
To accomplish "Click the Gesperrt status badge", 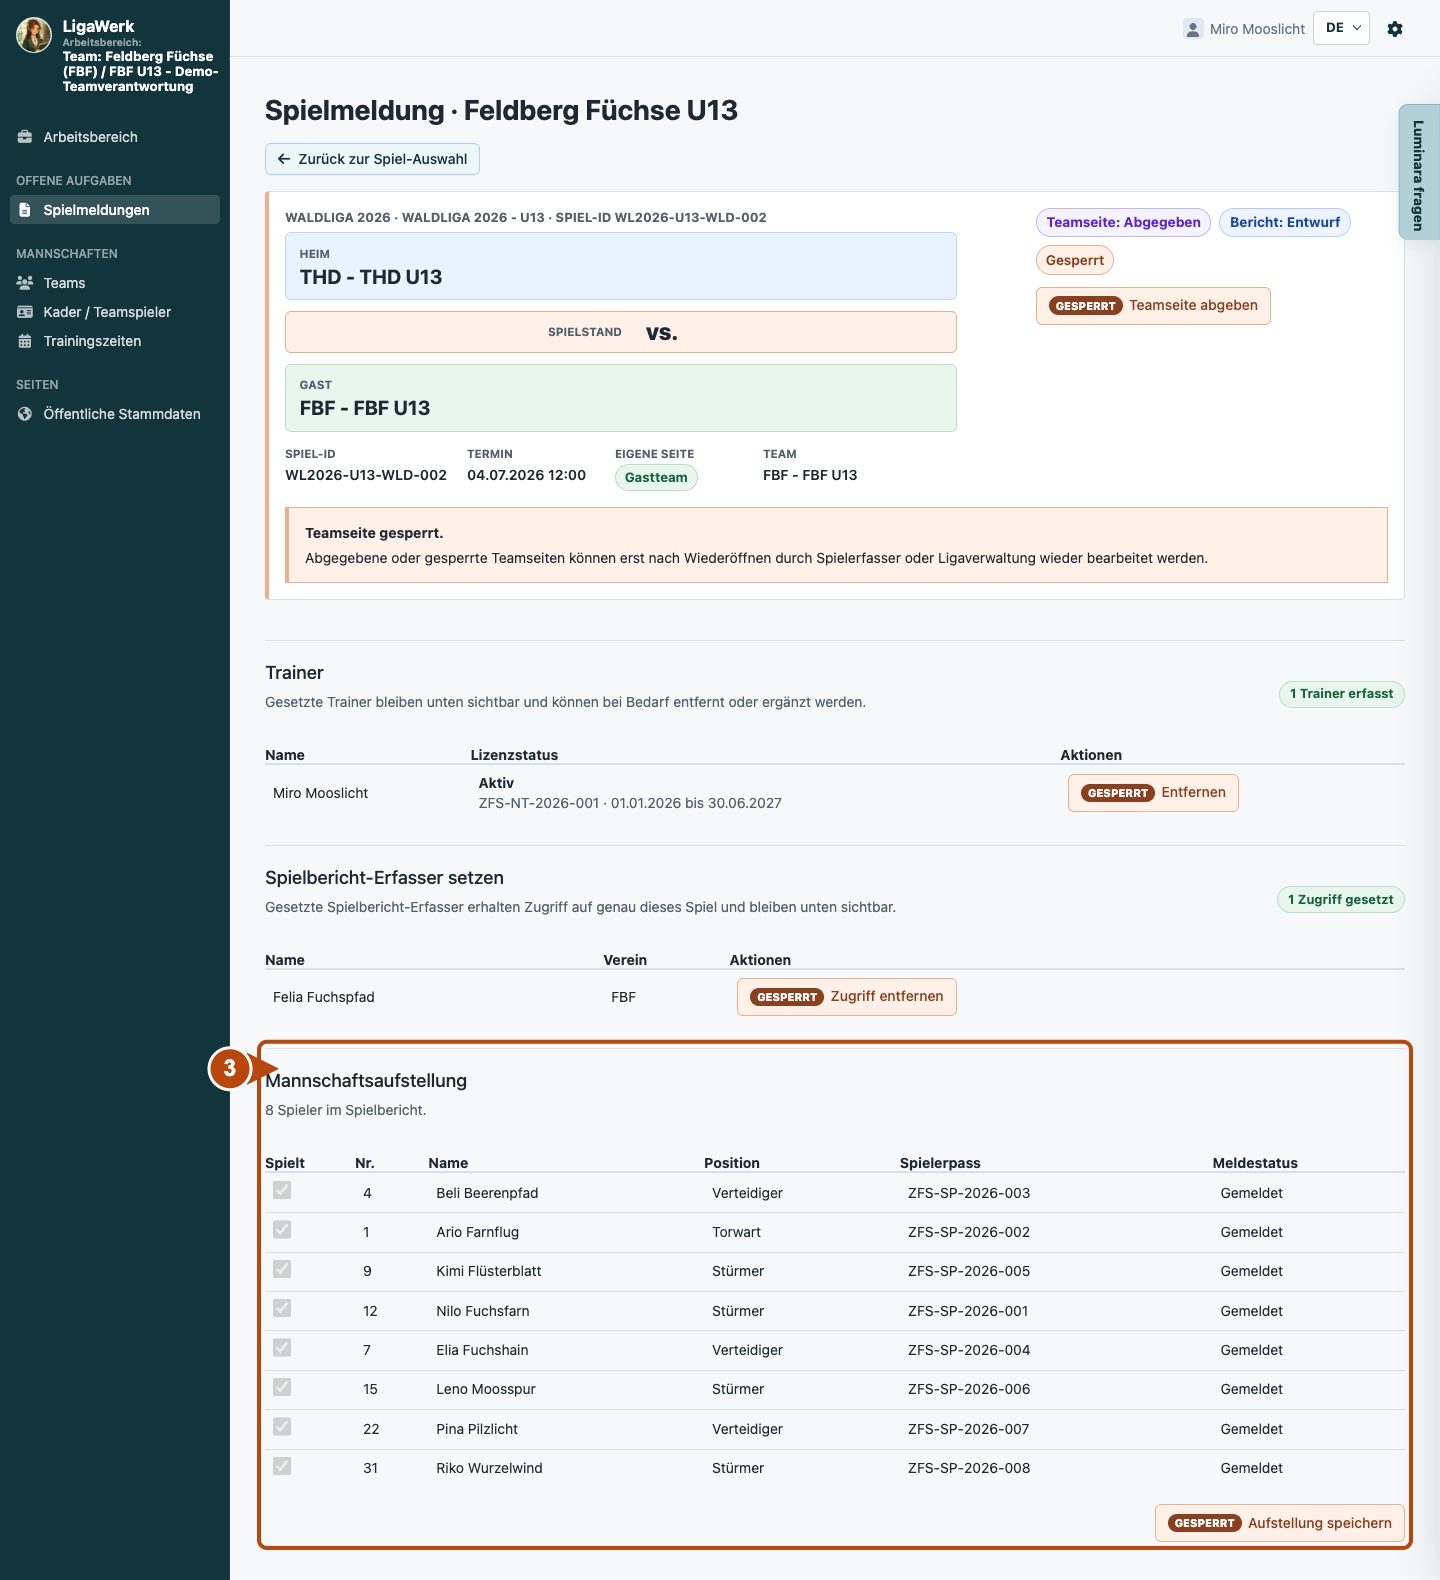I will (1075, 260).
